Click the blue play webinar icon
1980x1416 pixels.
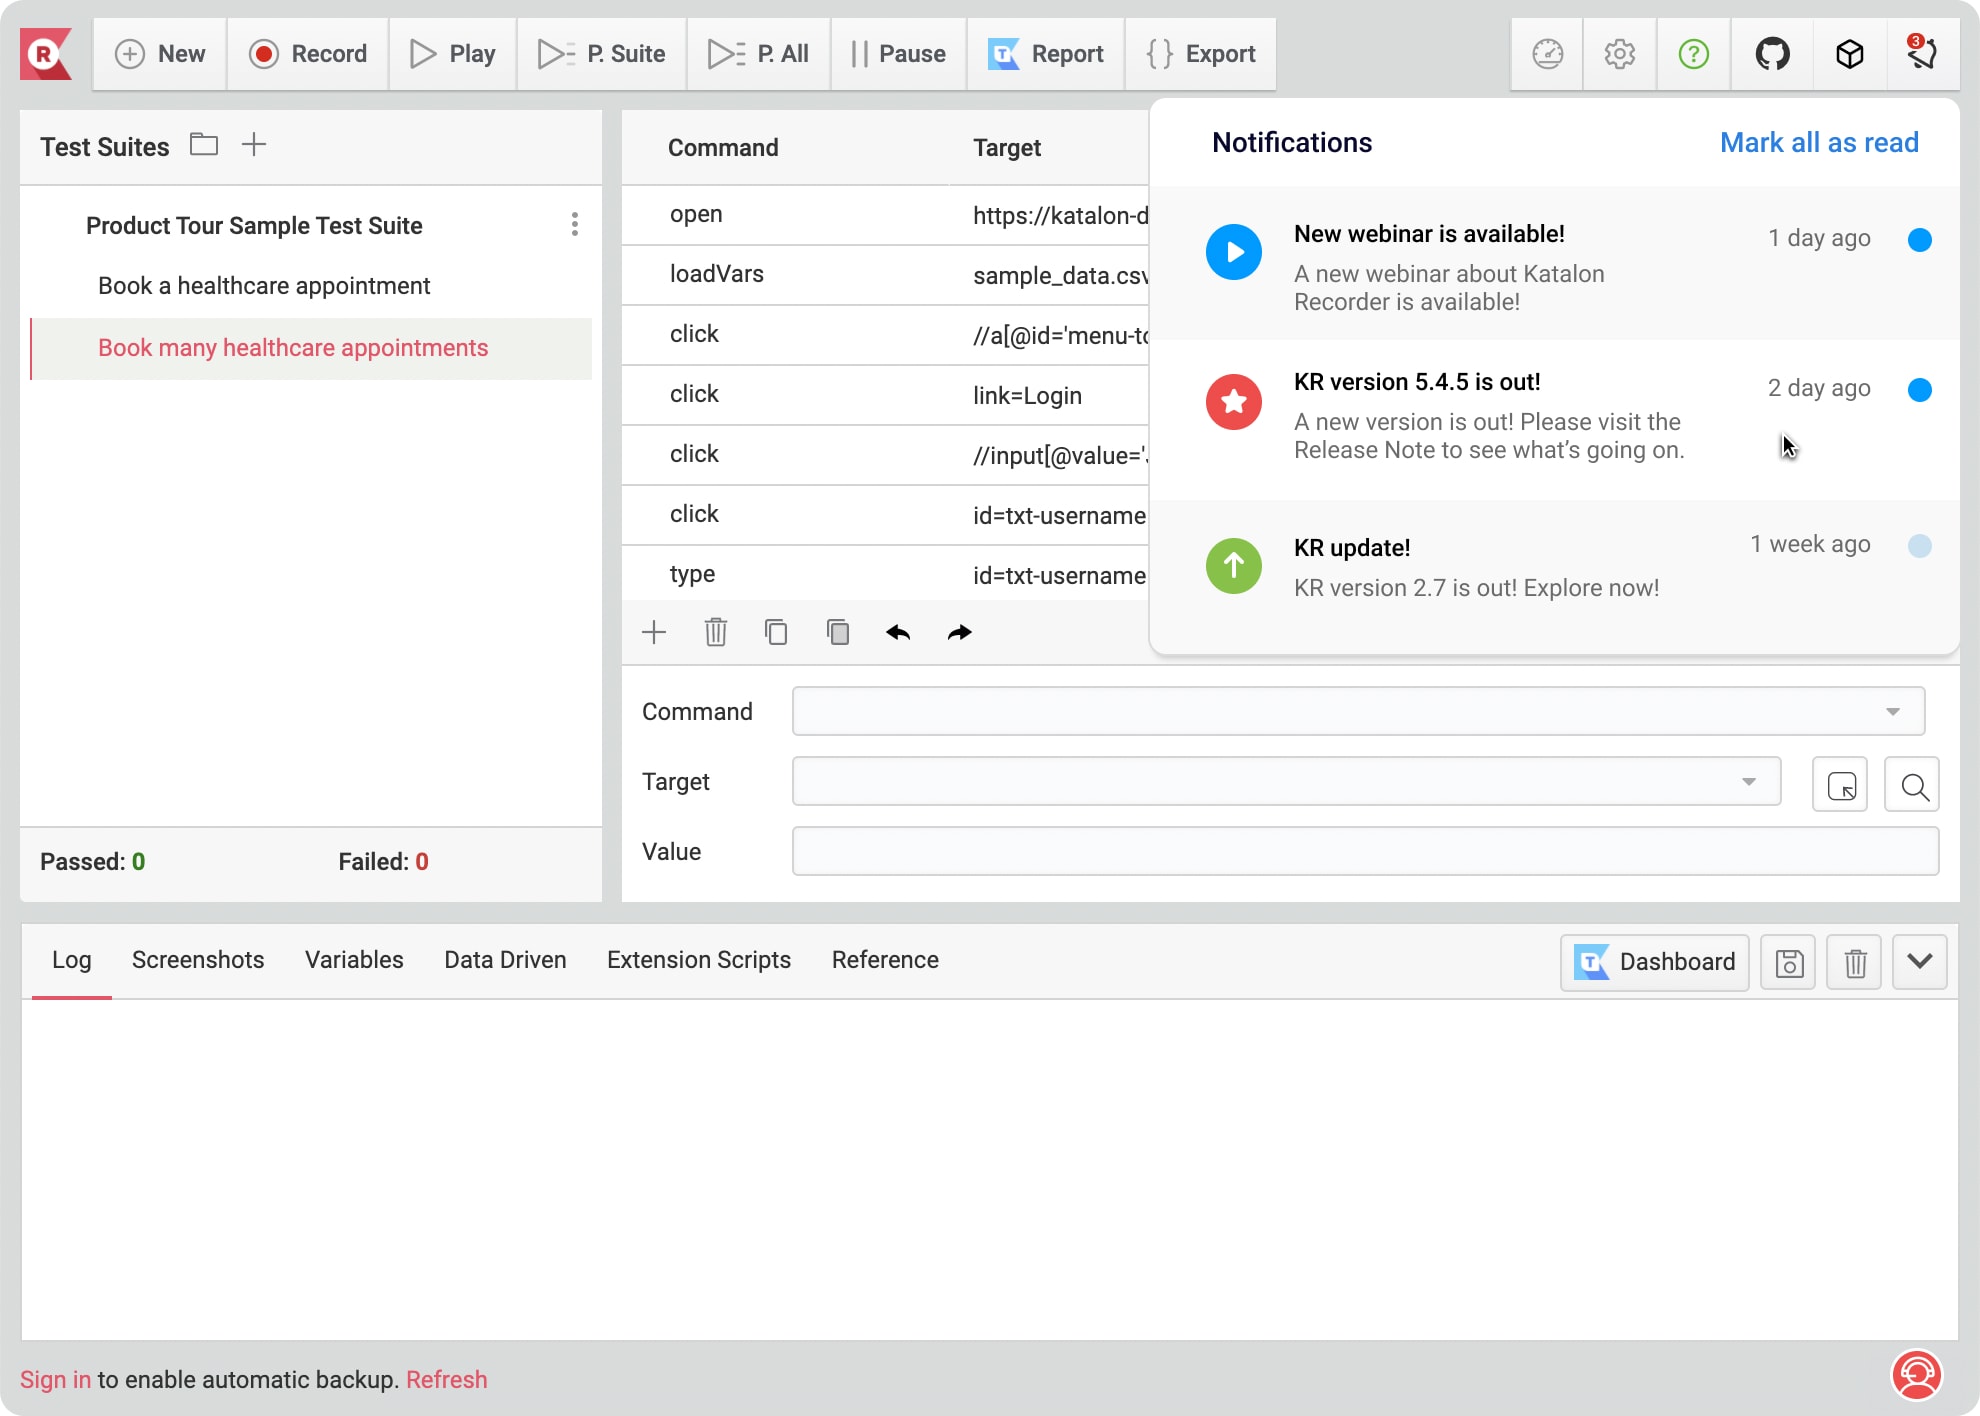click(1234, 252)
